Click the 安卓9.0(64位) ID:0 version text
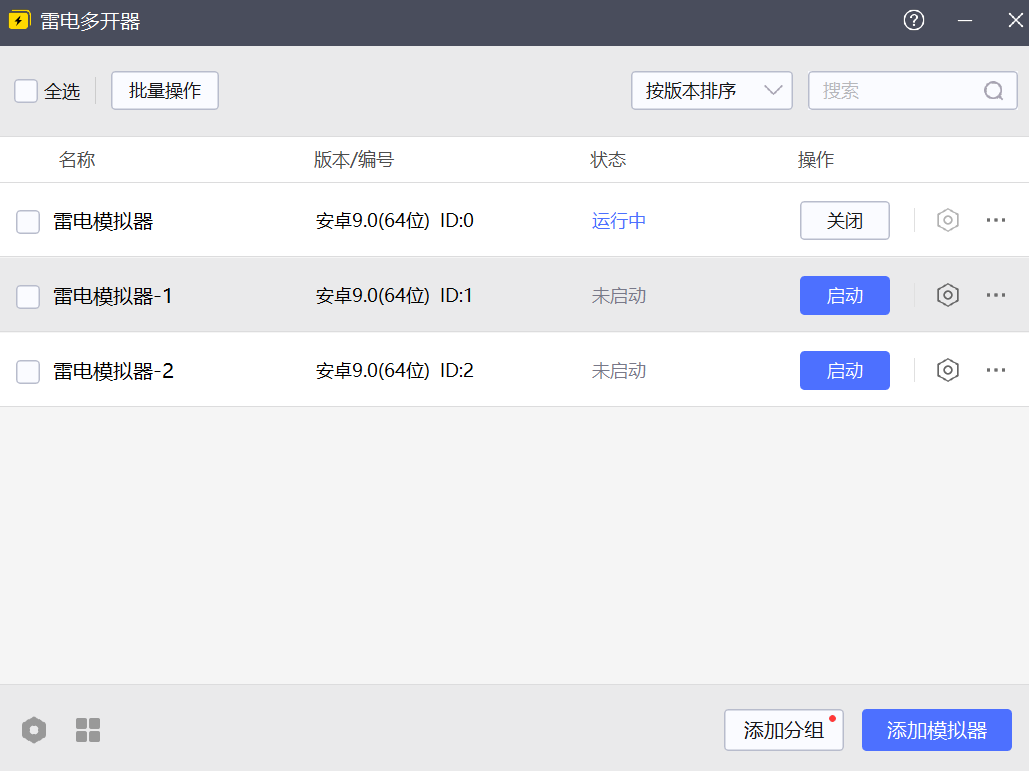1029x771 pixels. (x=394, y=220)
